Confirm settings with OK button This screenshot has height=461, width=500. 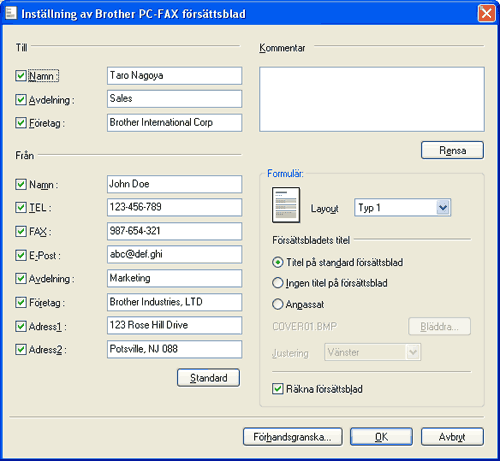pos(381,437)
